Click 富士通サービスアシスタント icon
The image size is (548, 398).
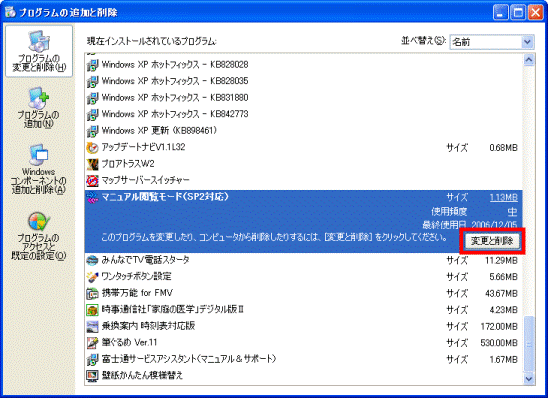pyautogui.click(x=92, y=359)
